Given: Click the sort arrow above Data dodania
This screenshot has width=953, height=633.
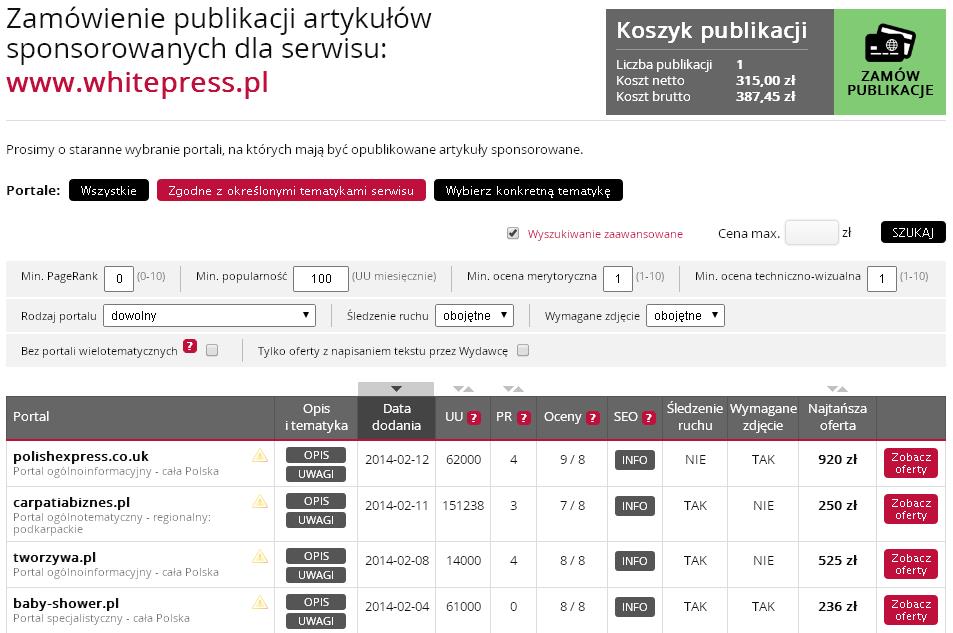Looking at the screenshot, I should tap(396, 389).
